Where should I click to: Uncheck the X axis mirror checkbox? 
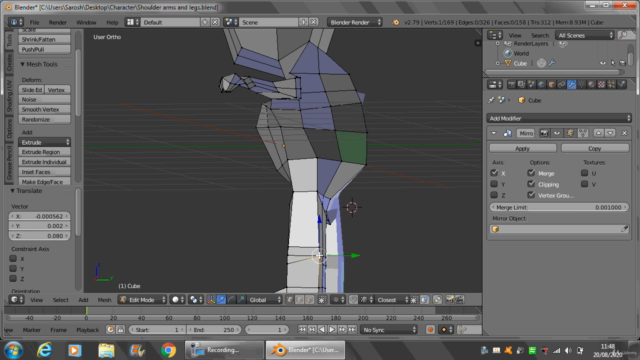point(494,173)
